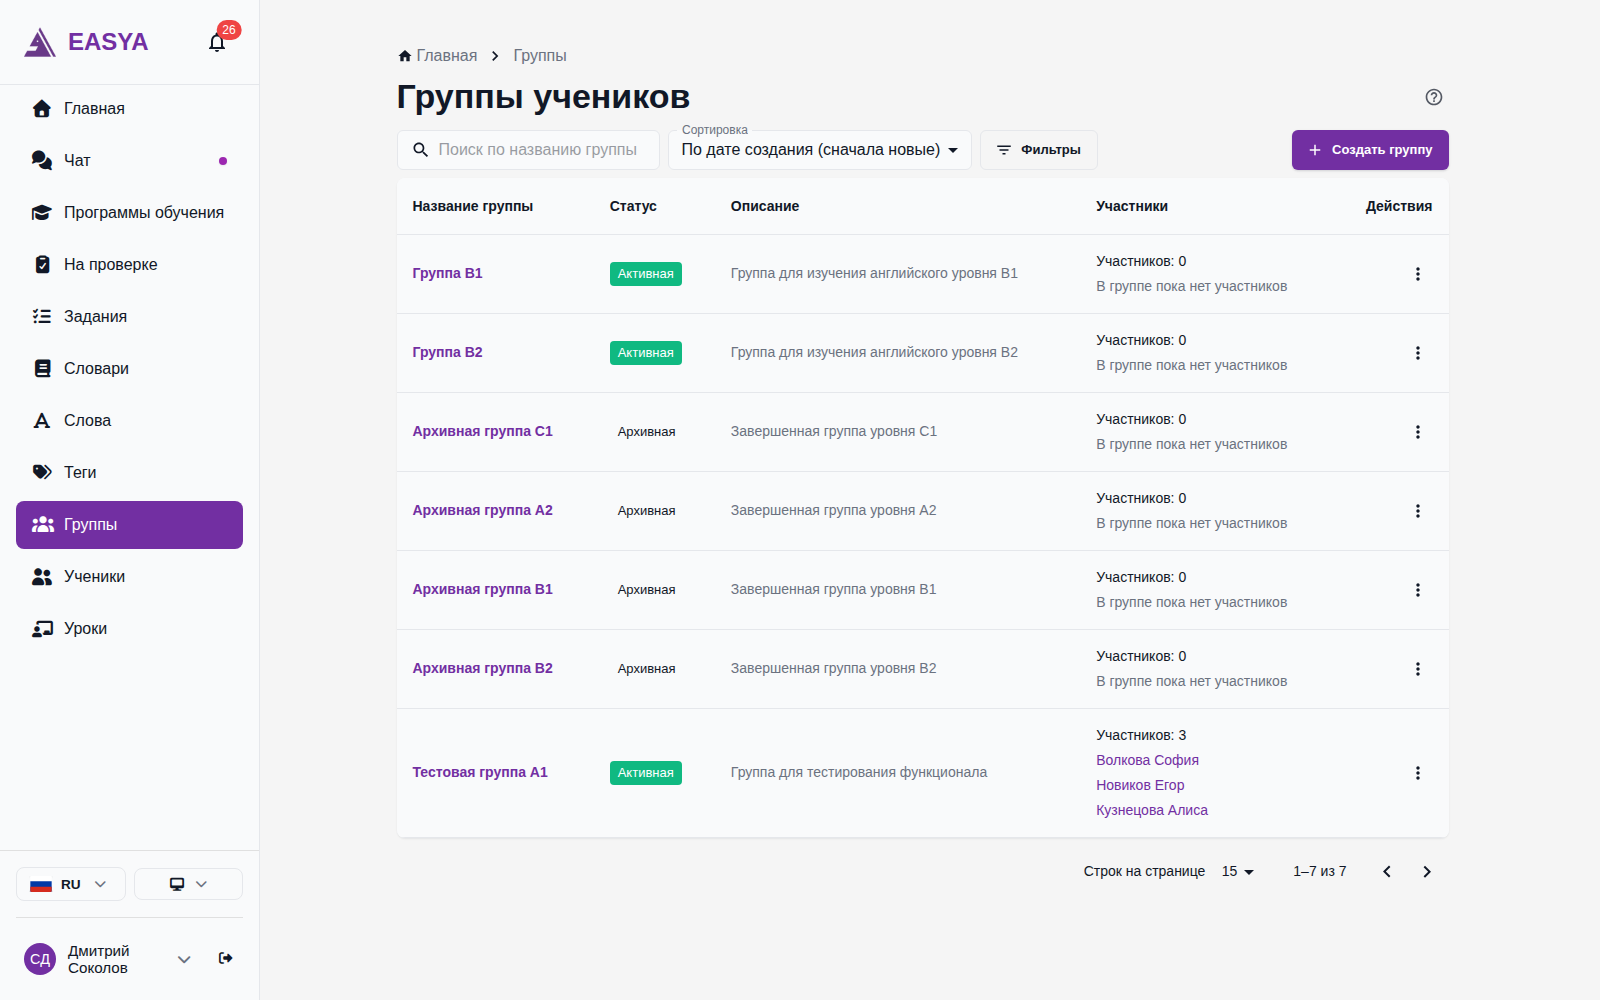1600x1000 pixels.
Task: Click the user avatar СД
Action: [x=40, y=959]
